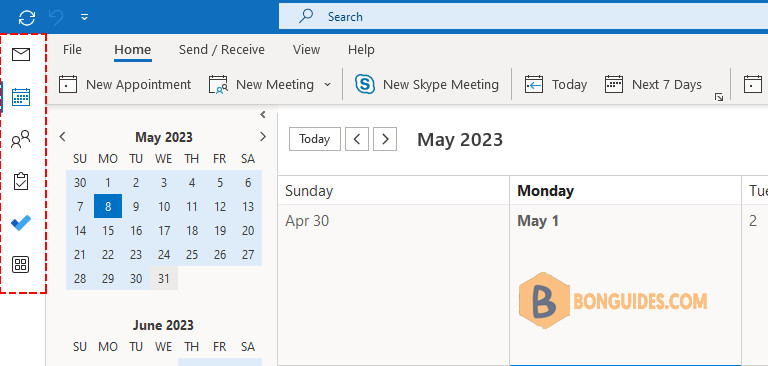Expand the New Meeting dropdown arrow
The width and height of the screenshot is (768, 366).
327,84
